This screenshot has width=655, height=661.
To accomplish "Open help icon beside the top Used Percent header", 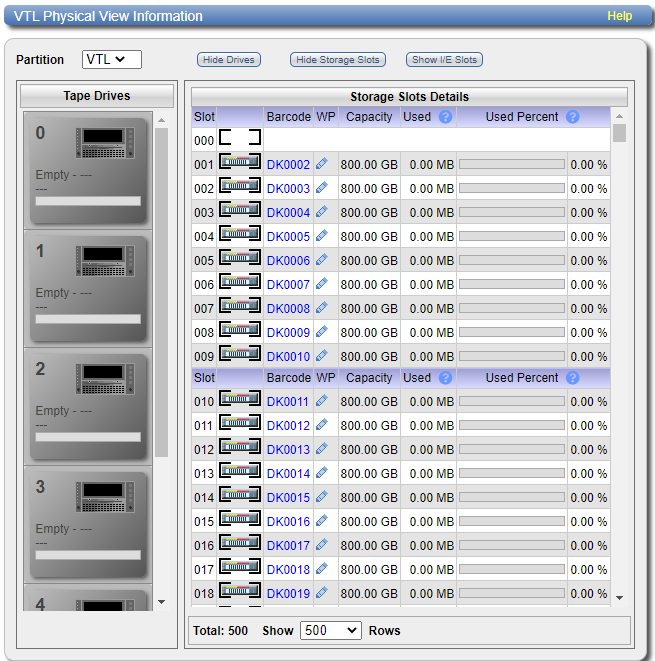I will pos(572,117).
